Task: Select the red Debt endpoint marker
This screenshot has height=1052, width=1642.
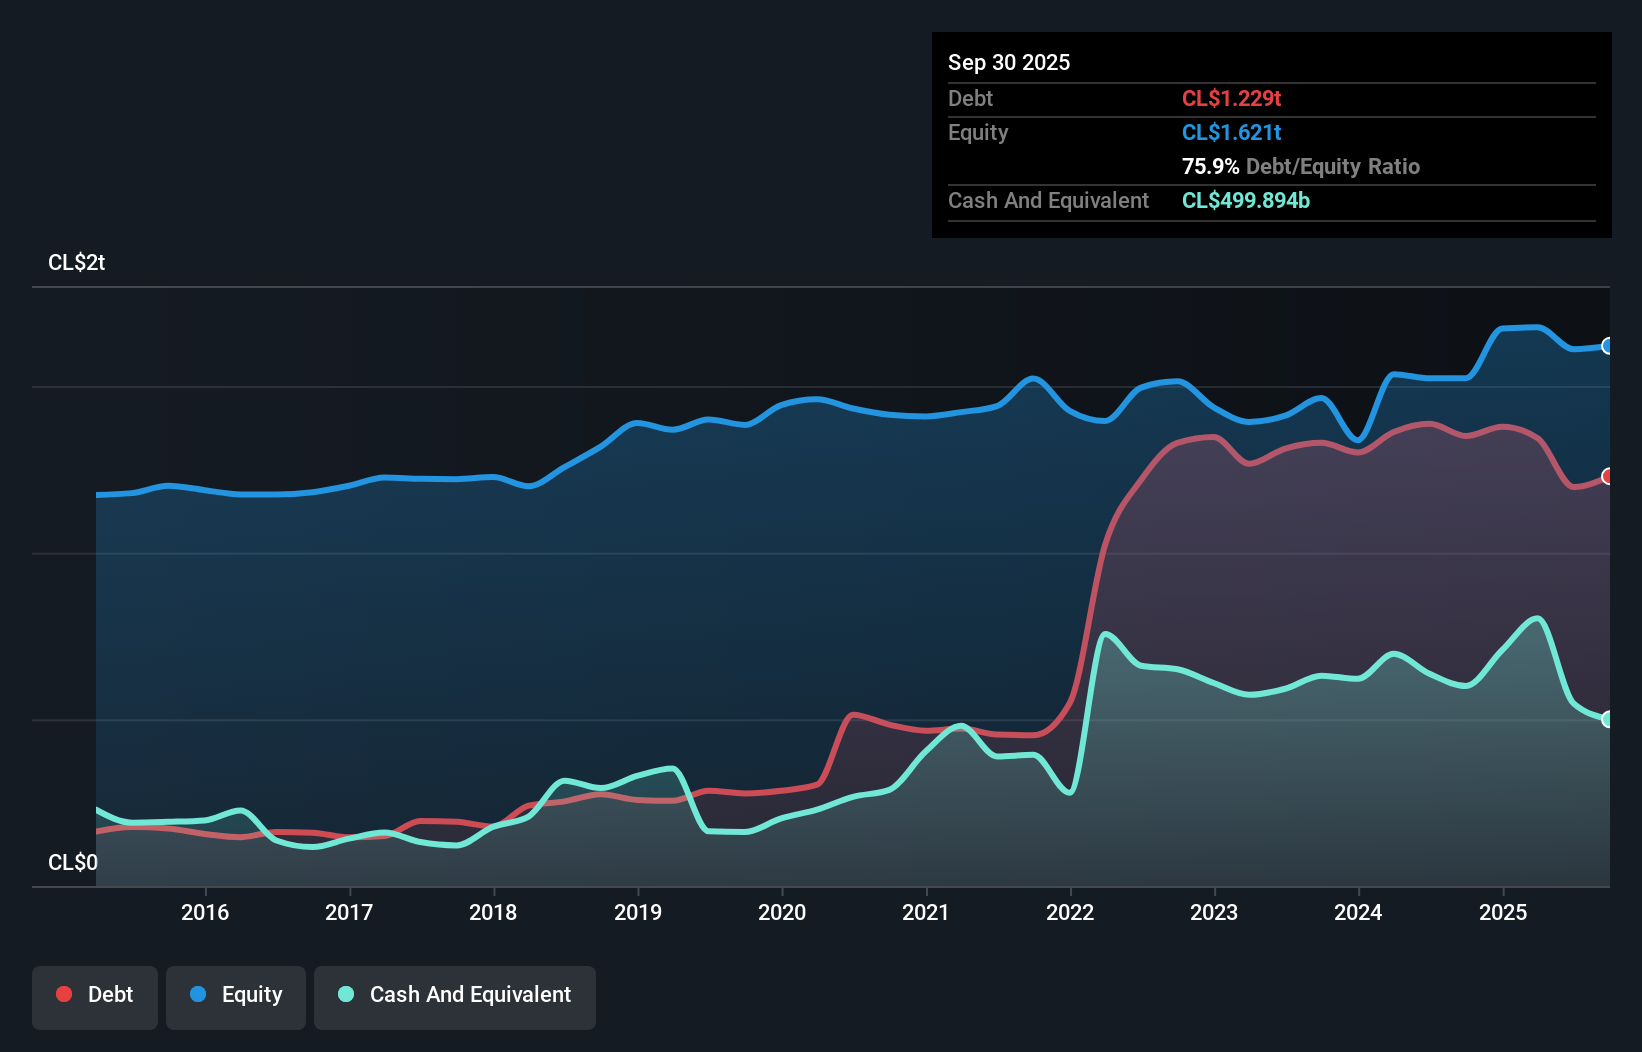Action: (x=1608, y=476)
